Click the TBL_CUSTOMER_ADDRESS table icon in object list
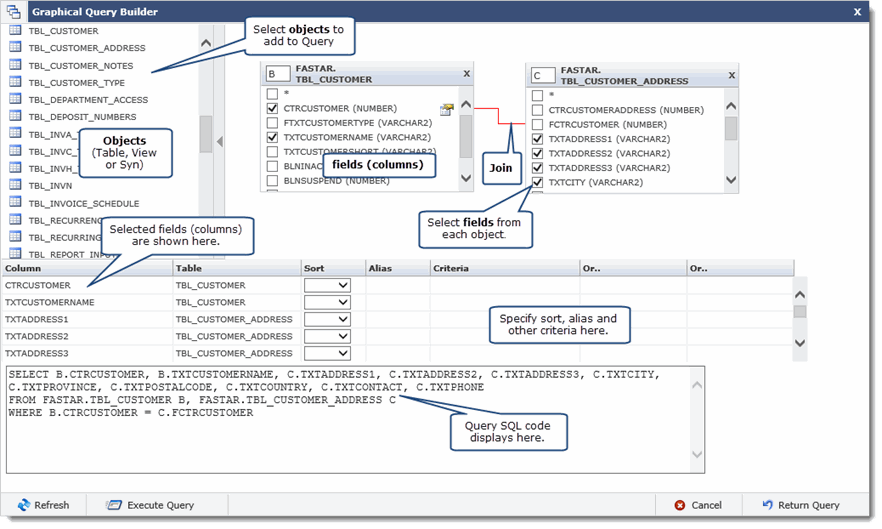The height and width of the screenshot is (529, 882). pos(16,47)
